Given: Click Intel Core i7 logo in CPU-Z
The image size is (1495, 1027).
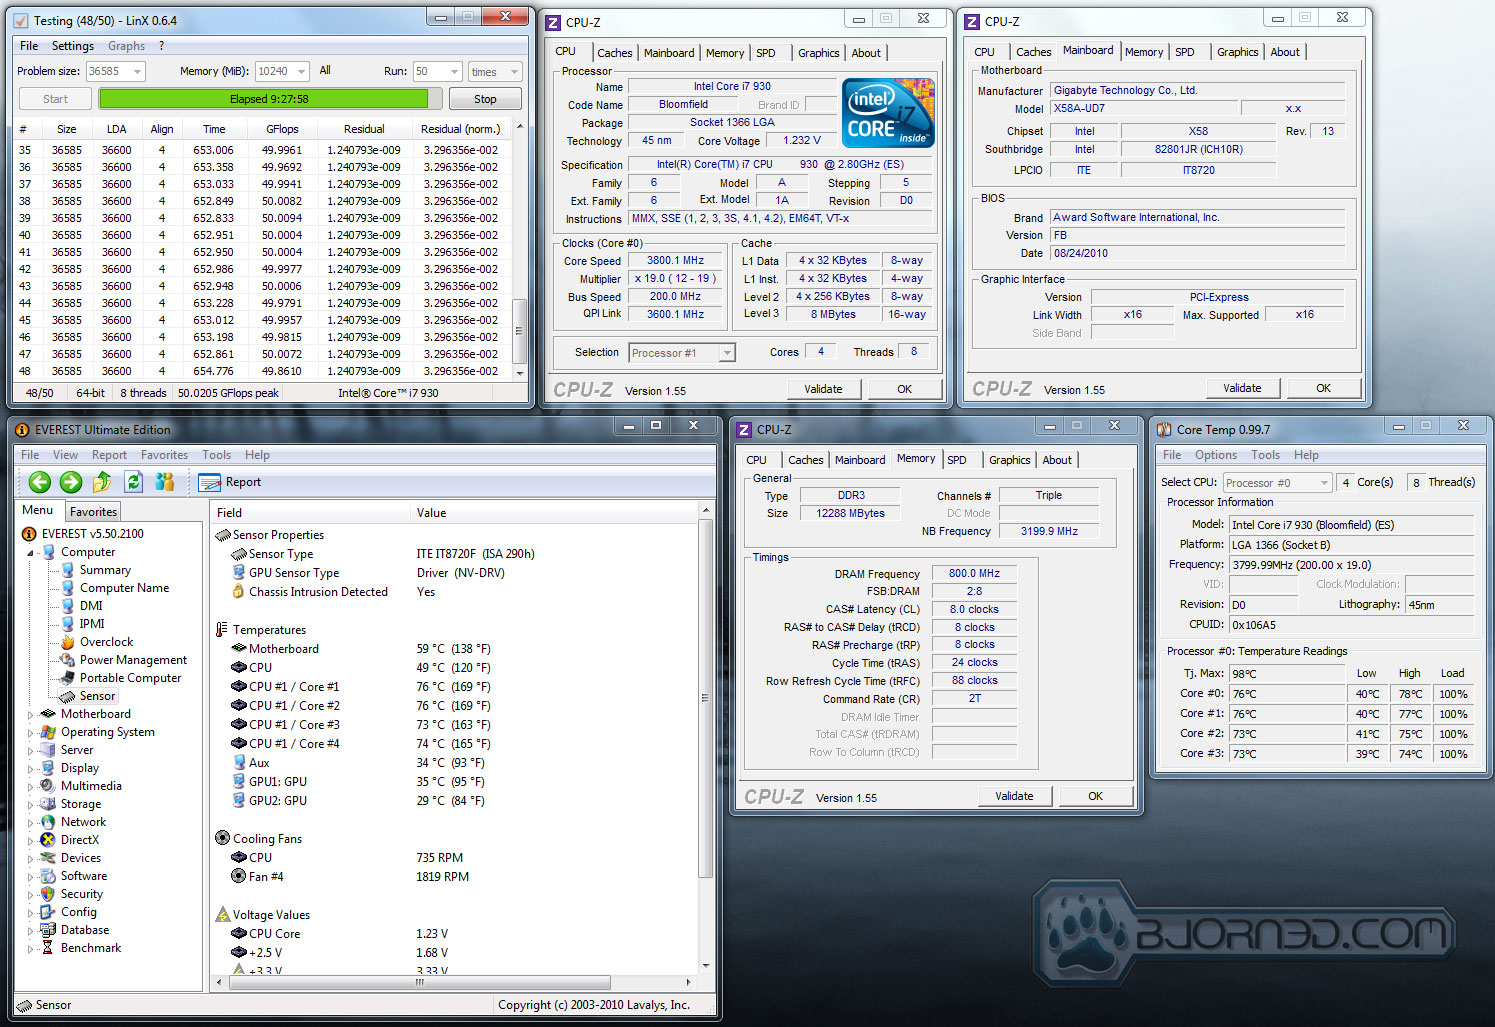Looking at the screenshot, I should click(x=888, y=113).
